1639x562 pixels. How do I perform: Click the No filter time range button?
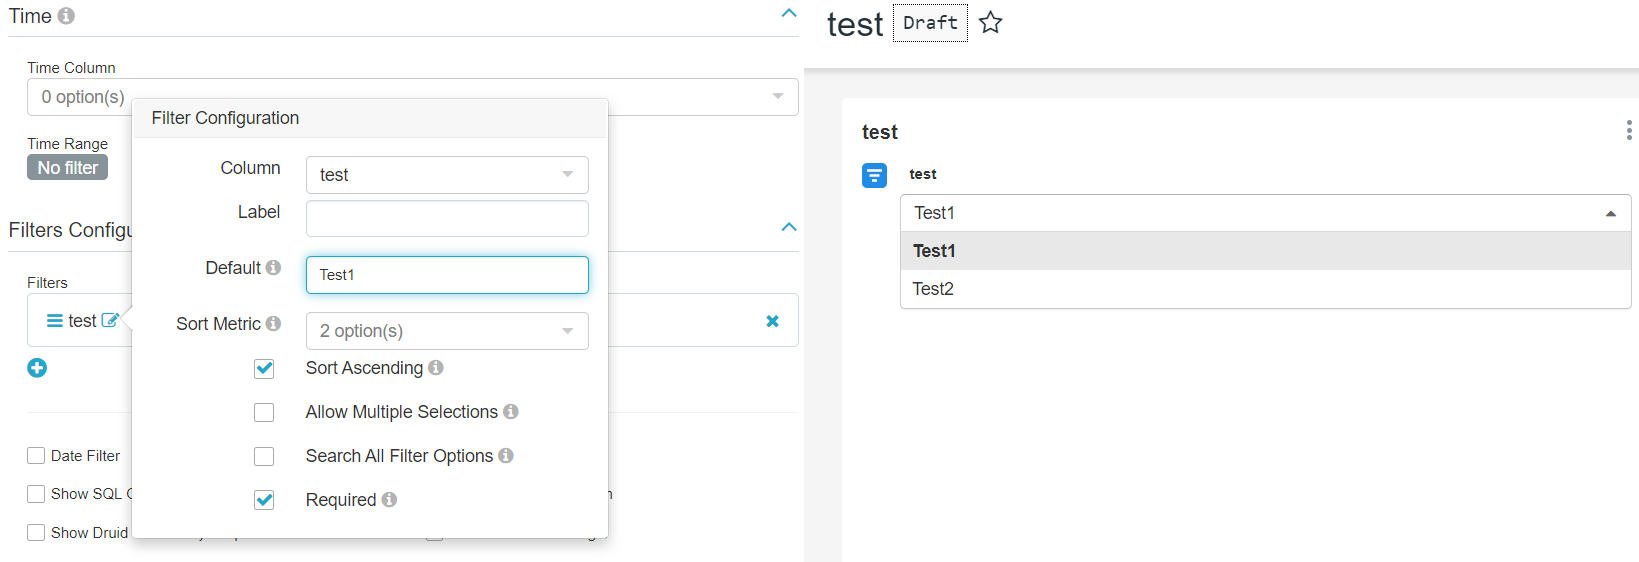tap(67, 168)
